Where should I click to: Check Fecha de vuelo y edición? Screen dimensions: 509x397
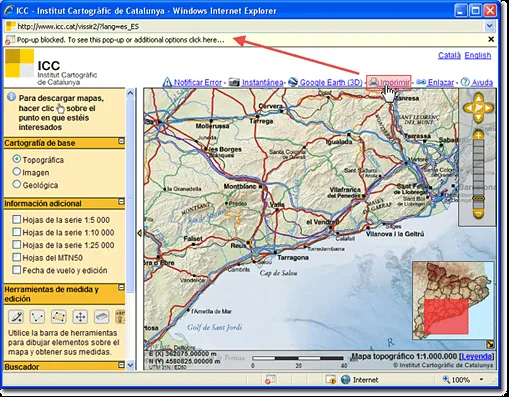(16, 270)
